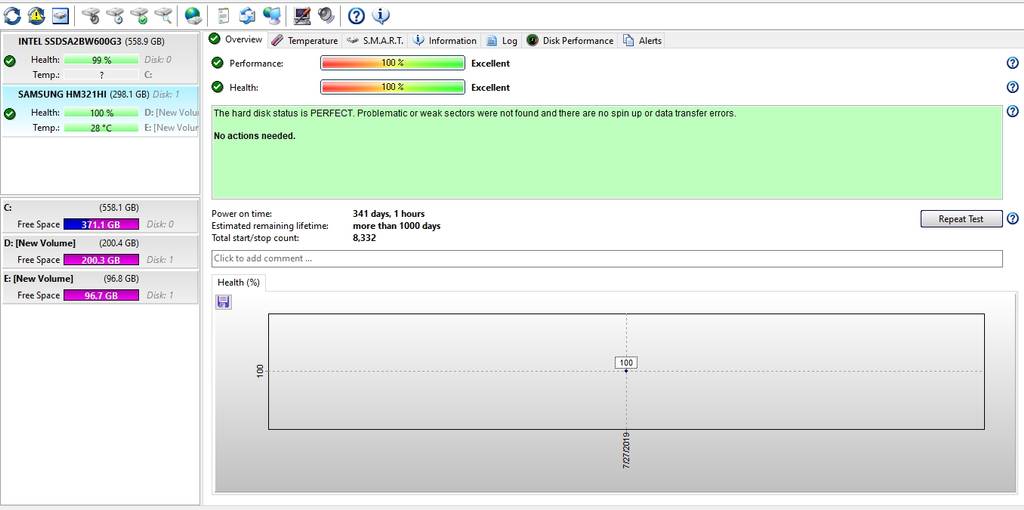Click the disk icon with magnifying glass
This screenshot has height=510, width=1024.
(x=163, y=14)
